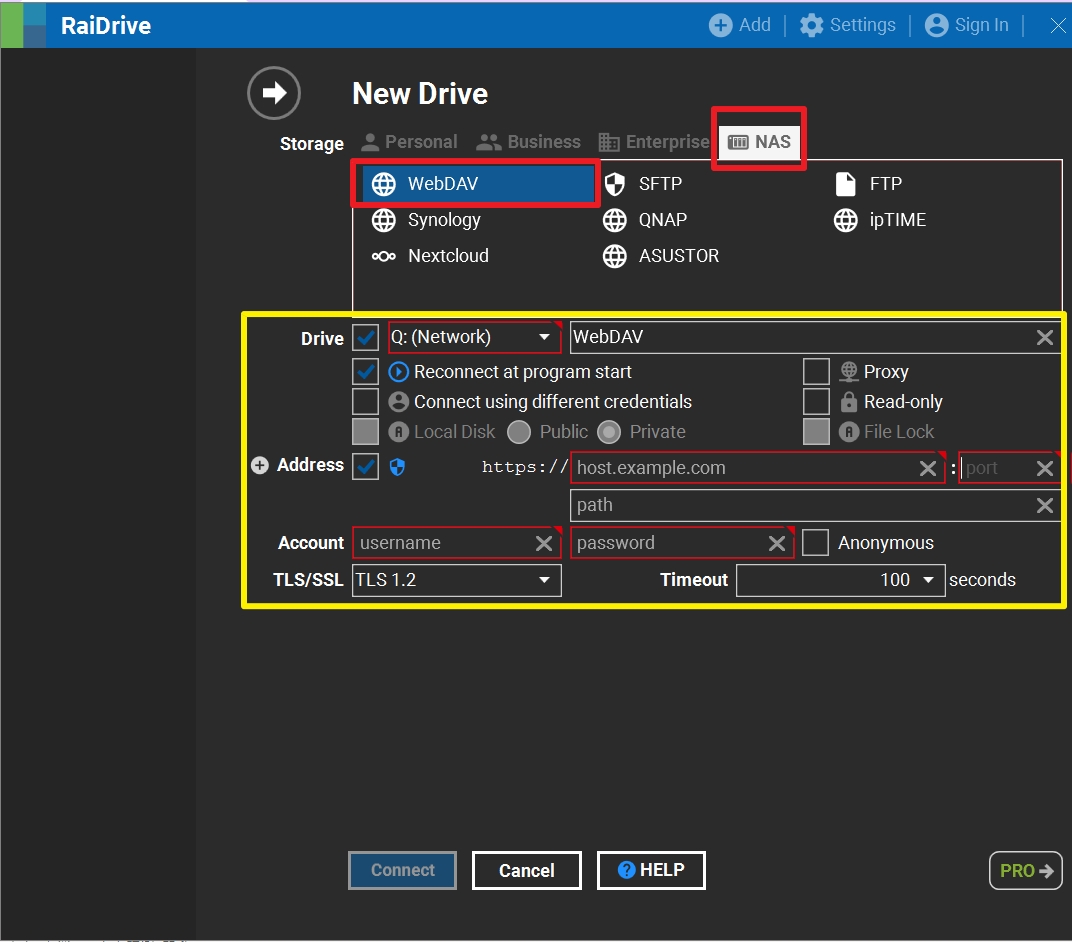The image size is (1072, 942).
Task: Choose the FTP file icon
Action: 846,184
